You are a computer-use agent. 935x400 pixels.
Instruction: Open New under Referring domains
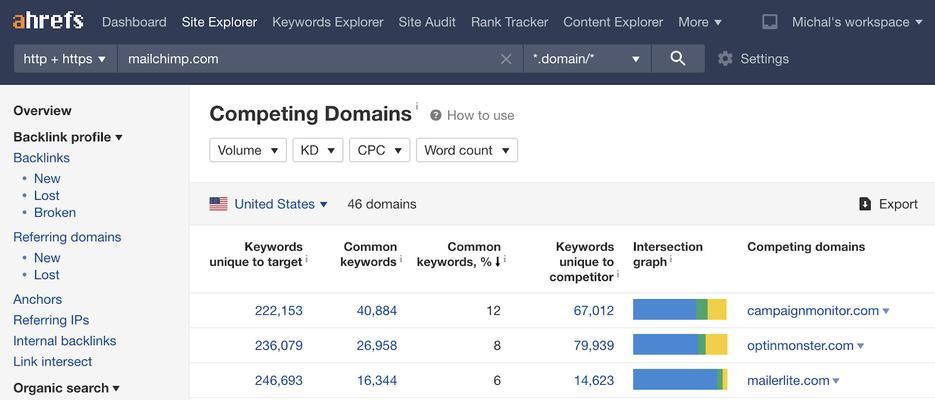click(47, 258)
